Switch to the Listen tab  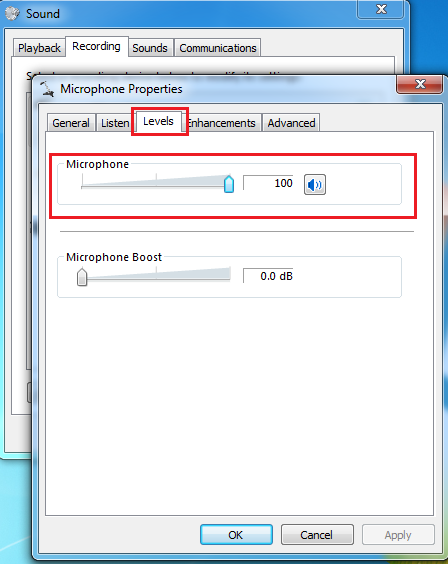(x=115, y=123)
